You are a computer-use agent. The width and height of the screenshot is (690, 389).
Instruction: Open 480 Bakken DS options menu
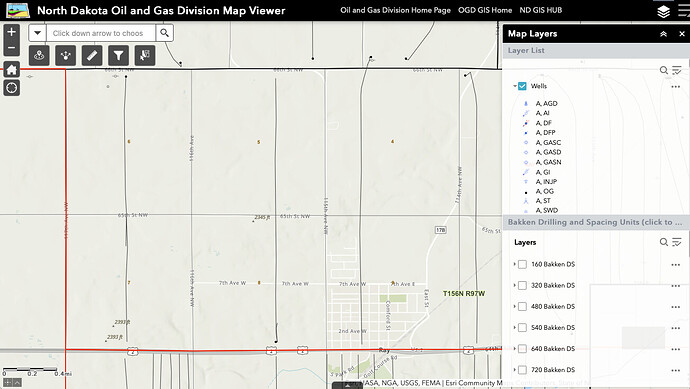point(676,307)
